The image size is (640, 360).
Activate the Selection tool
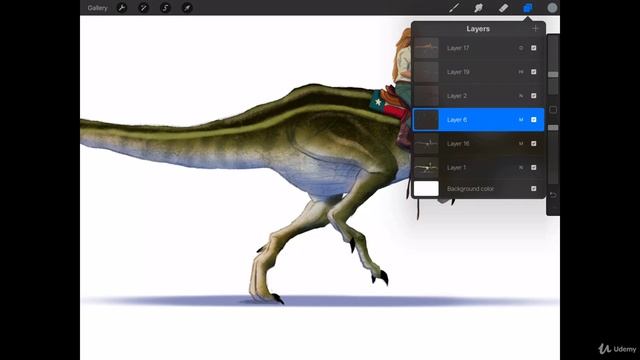[165, 8]
